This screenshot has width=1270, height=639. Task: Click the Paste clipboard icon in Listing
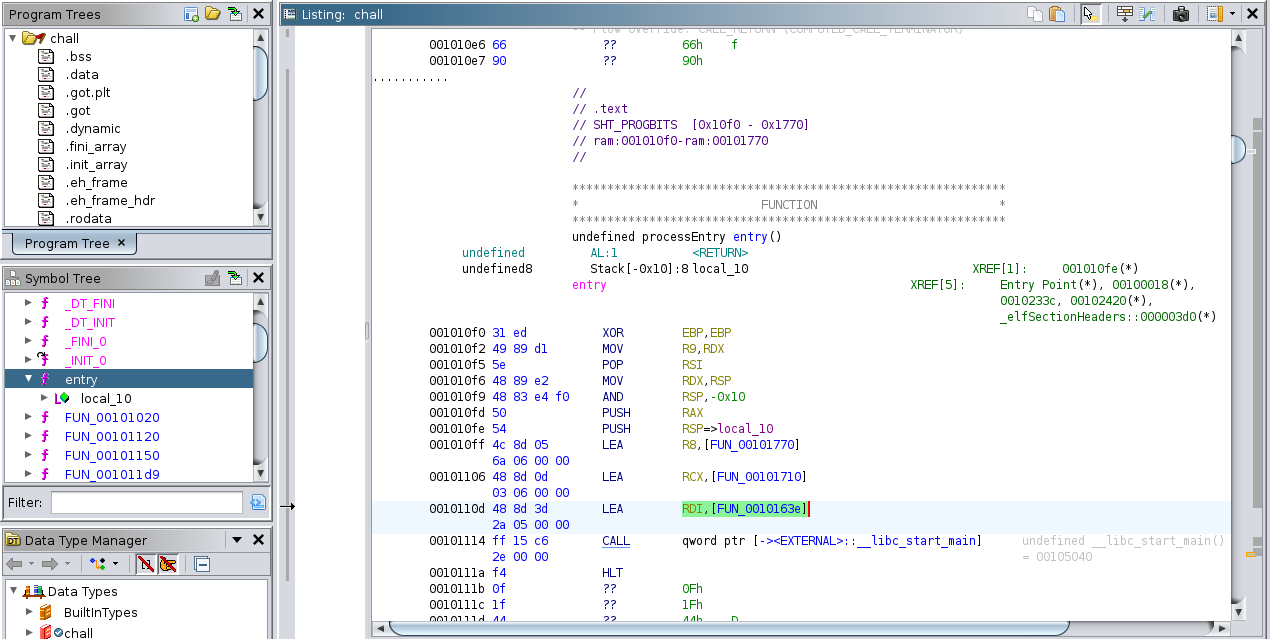point(1058,14)
